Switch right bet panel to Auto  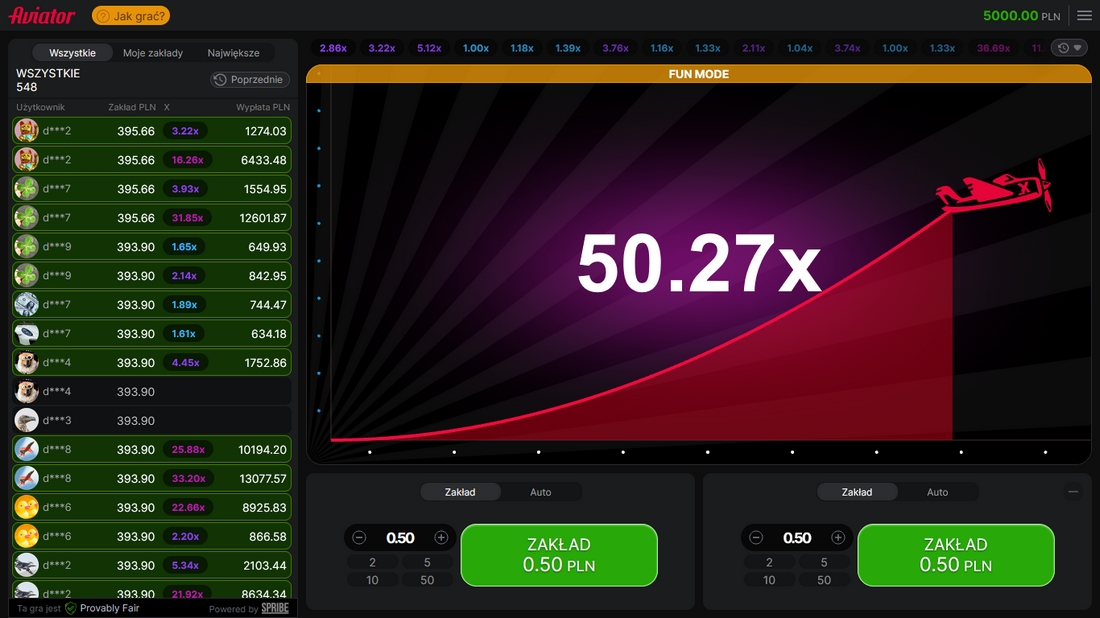pyautogui.click(x=937, y=492)
